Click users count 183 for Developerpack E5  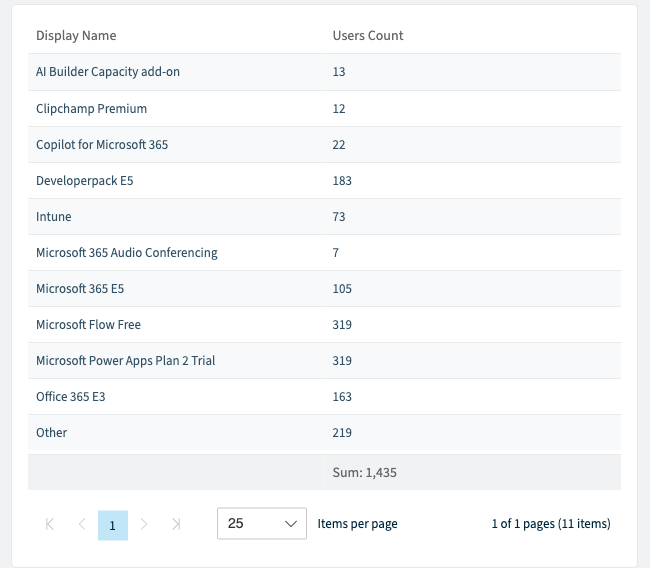tap(342, 181)
